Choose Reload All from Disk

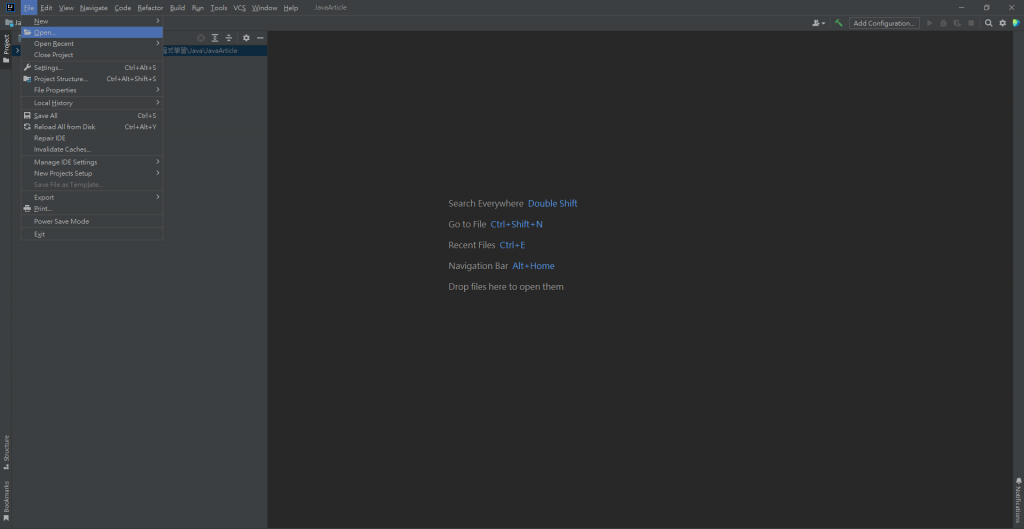pyautogui.click(x=92, y=127)
